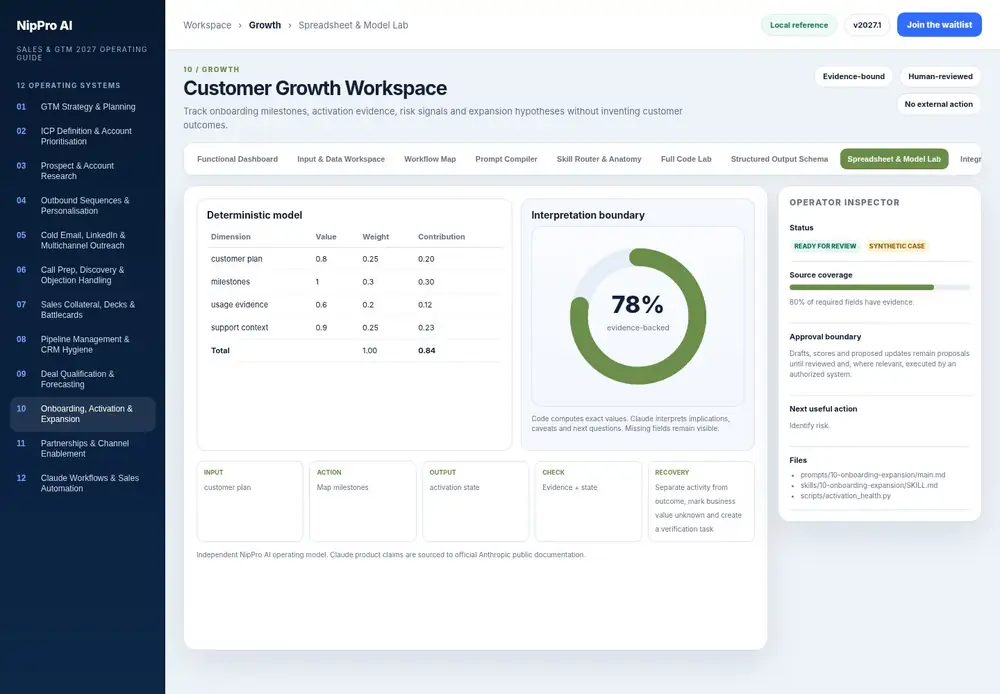Click the prompts/10-onboarding-expansion/main.md file
Image resolution: width=1000 pixels, height=694 pixels.
(872, 475)
